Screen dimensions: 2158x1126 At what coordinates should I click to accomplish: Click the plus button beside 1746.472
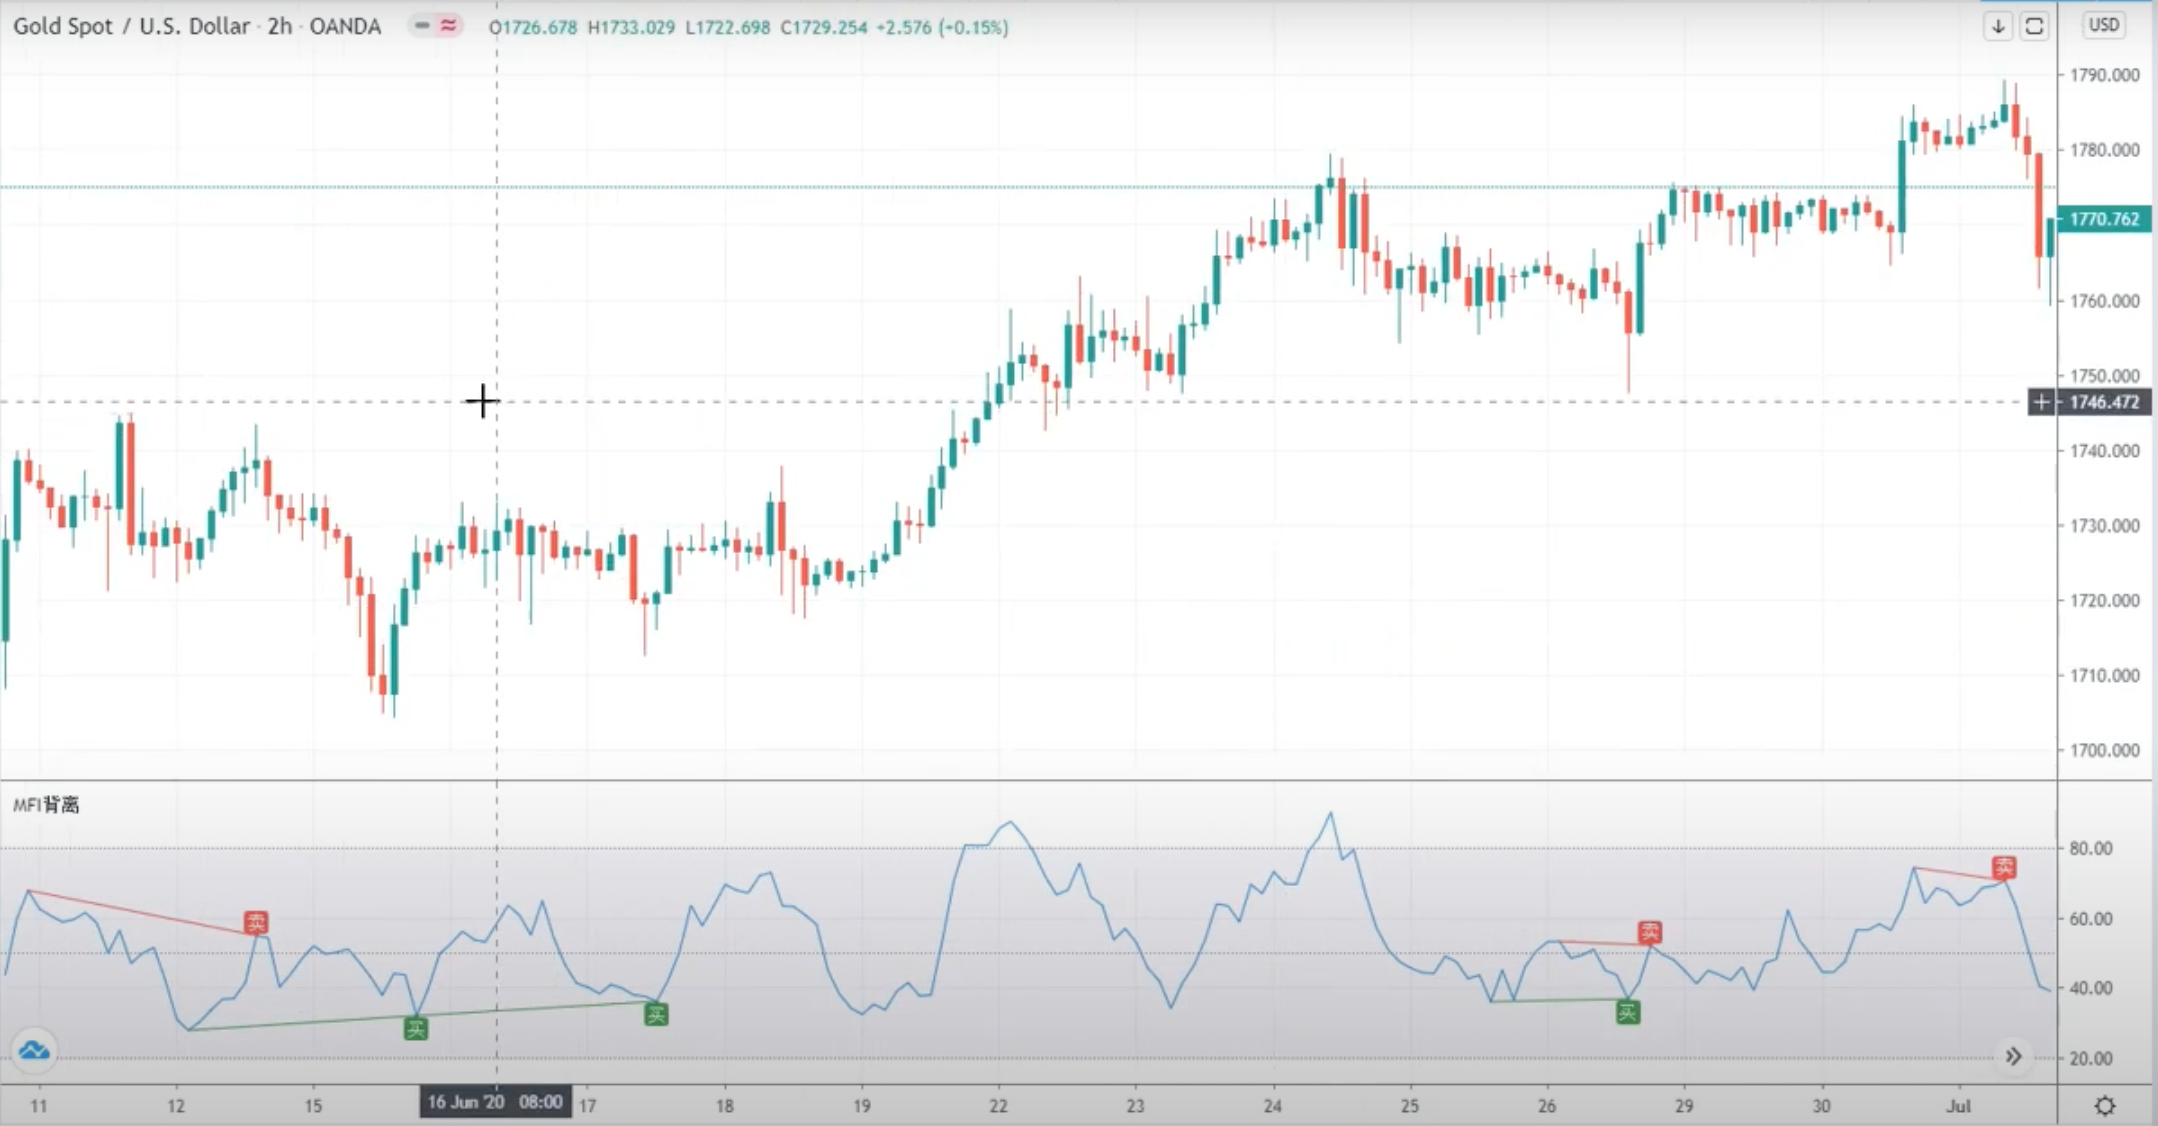pyautogui.click(x=2041, y=402)
